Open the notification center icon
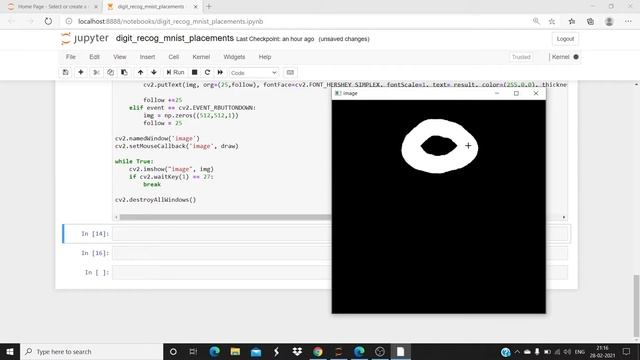Image resolution: width=640 pixels, height=360 pixels. coord(627,351)
